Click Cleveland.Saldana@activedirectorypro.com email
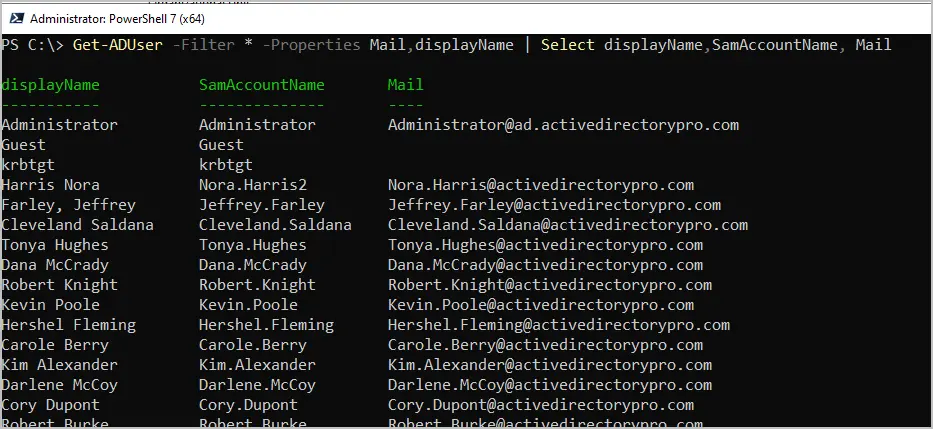Screen dimensions: 933x429 pyautogui.click(x=568, y=225)
